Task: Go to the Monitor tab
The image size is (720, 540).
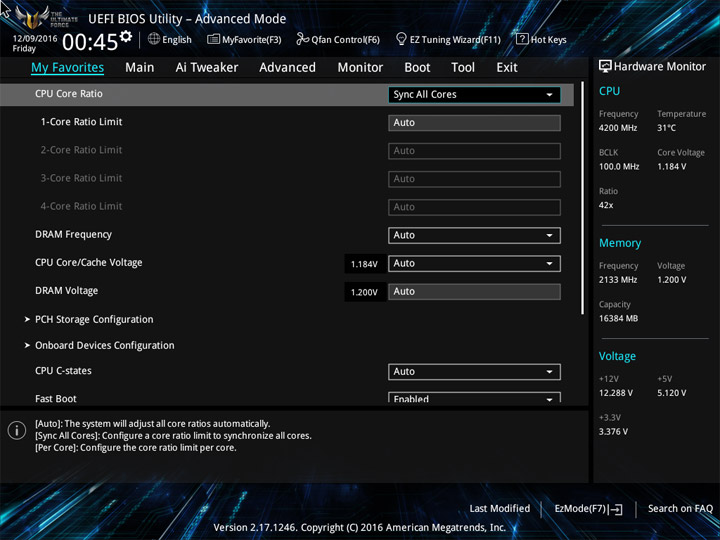Action: (x=360, y=68)
